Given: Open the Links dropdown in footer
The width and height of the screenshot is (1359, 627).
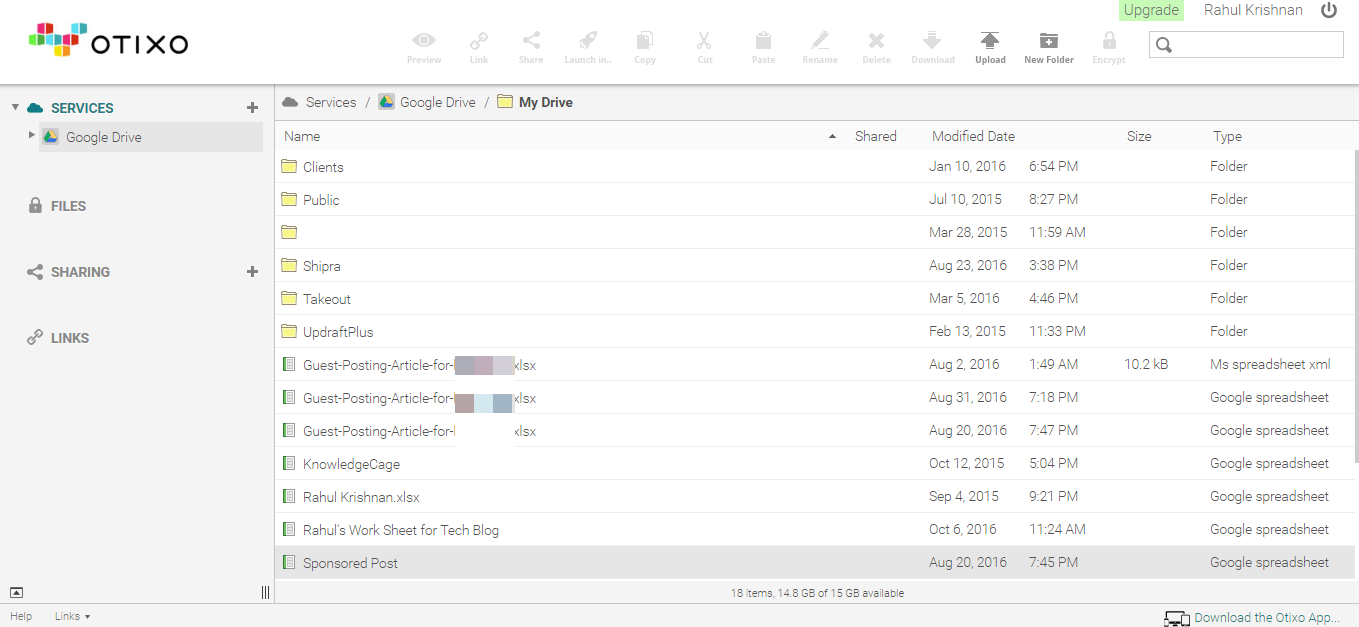Looking at the screenshot, I should pos(72,616).
